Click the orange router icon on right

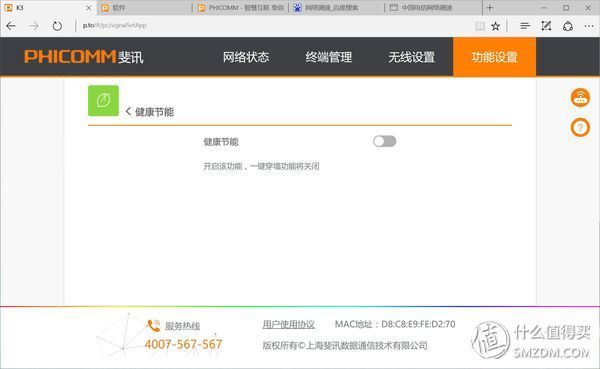pos(580,98)
